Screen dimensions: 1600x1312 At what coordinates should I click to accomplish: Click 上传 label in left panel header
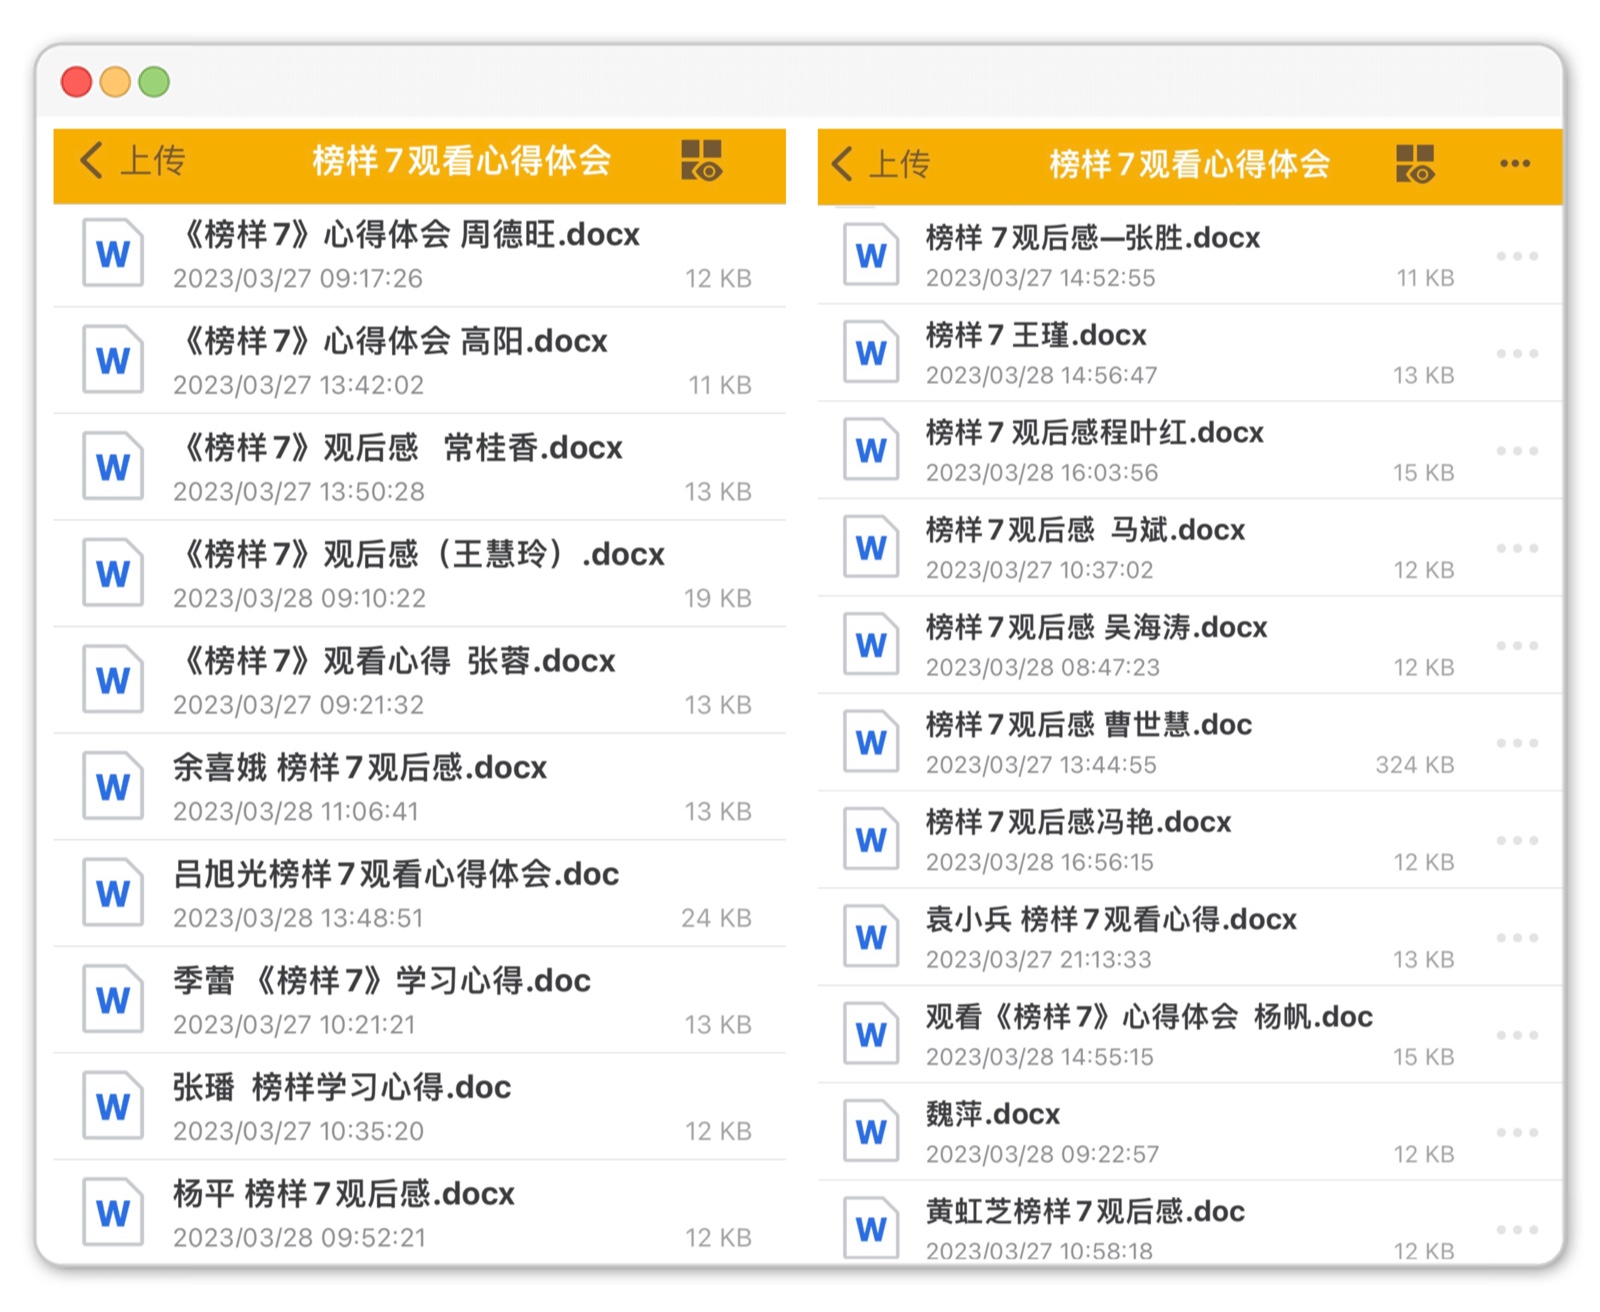[x=153, y=160]
